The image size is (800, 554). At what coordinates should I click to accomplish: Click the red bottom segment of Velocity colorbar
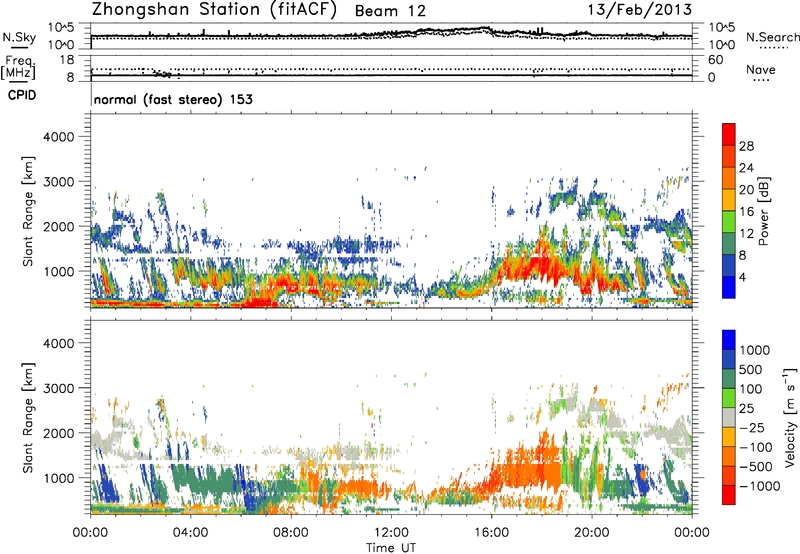[729, 495]
